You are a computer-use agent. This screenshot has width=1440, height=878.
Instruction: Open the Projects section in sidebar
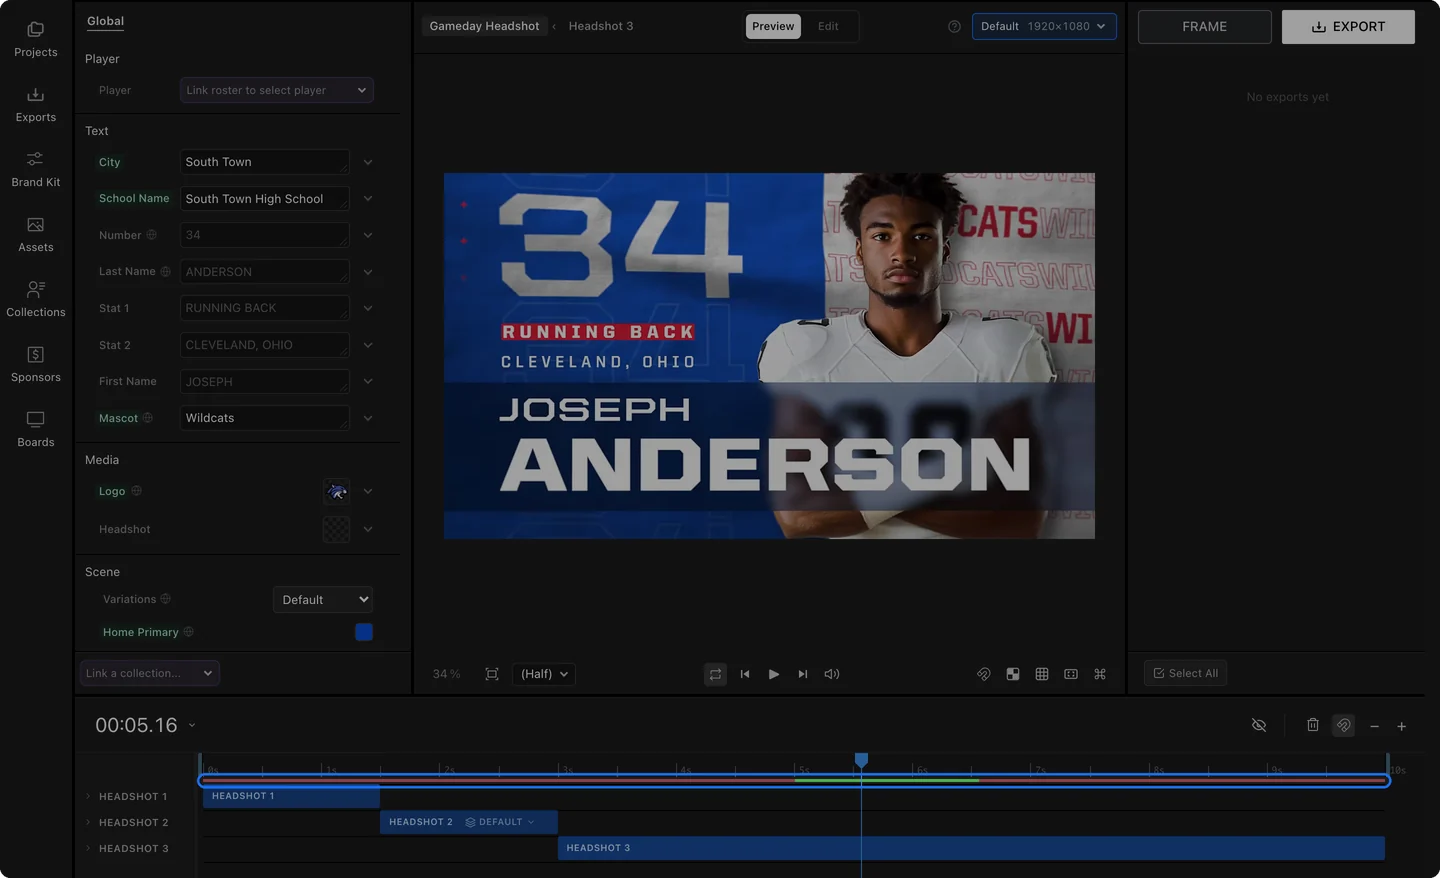pos(36,40)
